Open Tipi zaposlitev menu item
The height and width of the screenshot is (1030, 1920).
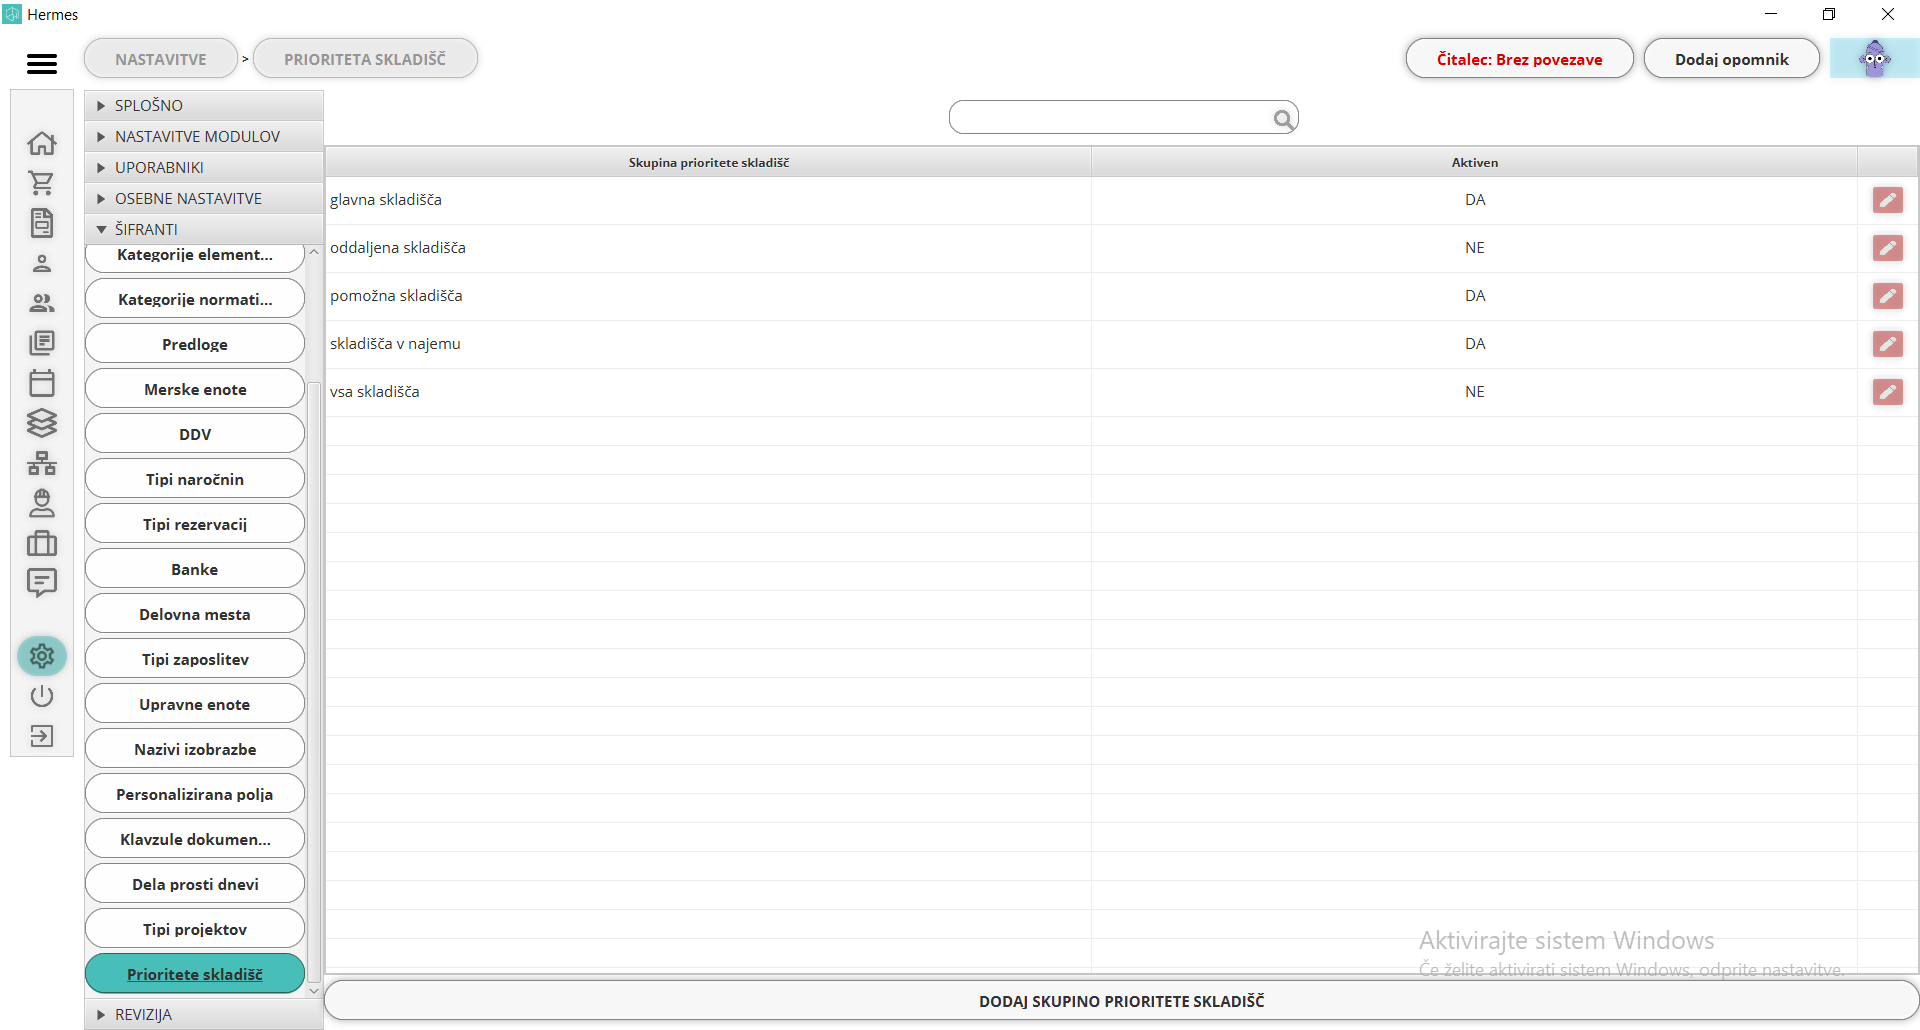coord(195,659)
